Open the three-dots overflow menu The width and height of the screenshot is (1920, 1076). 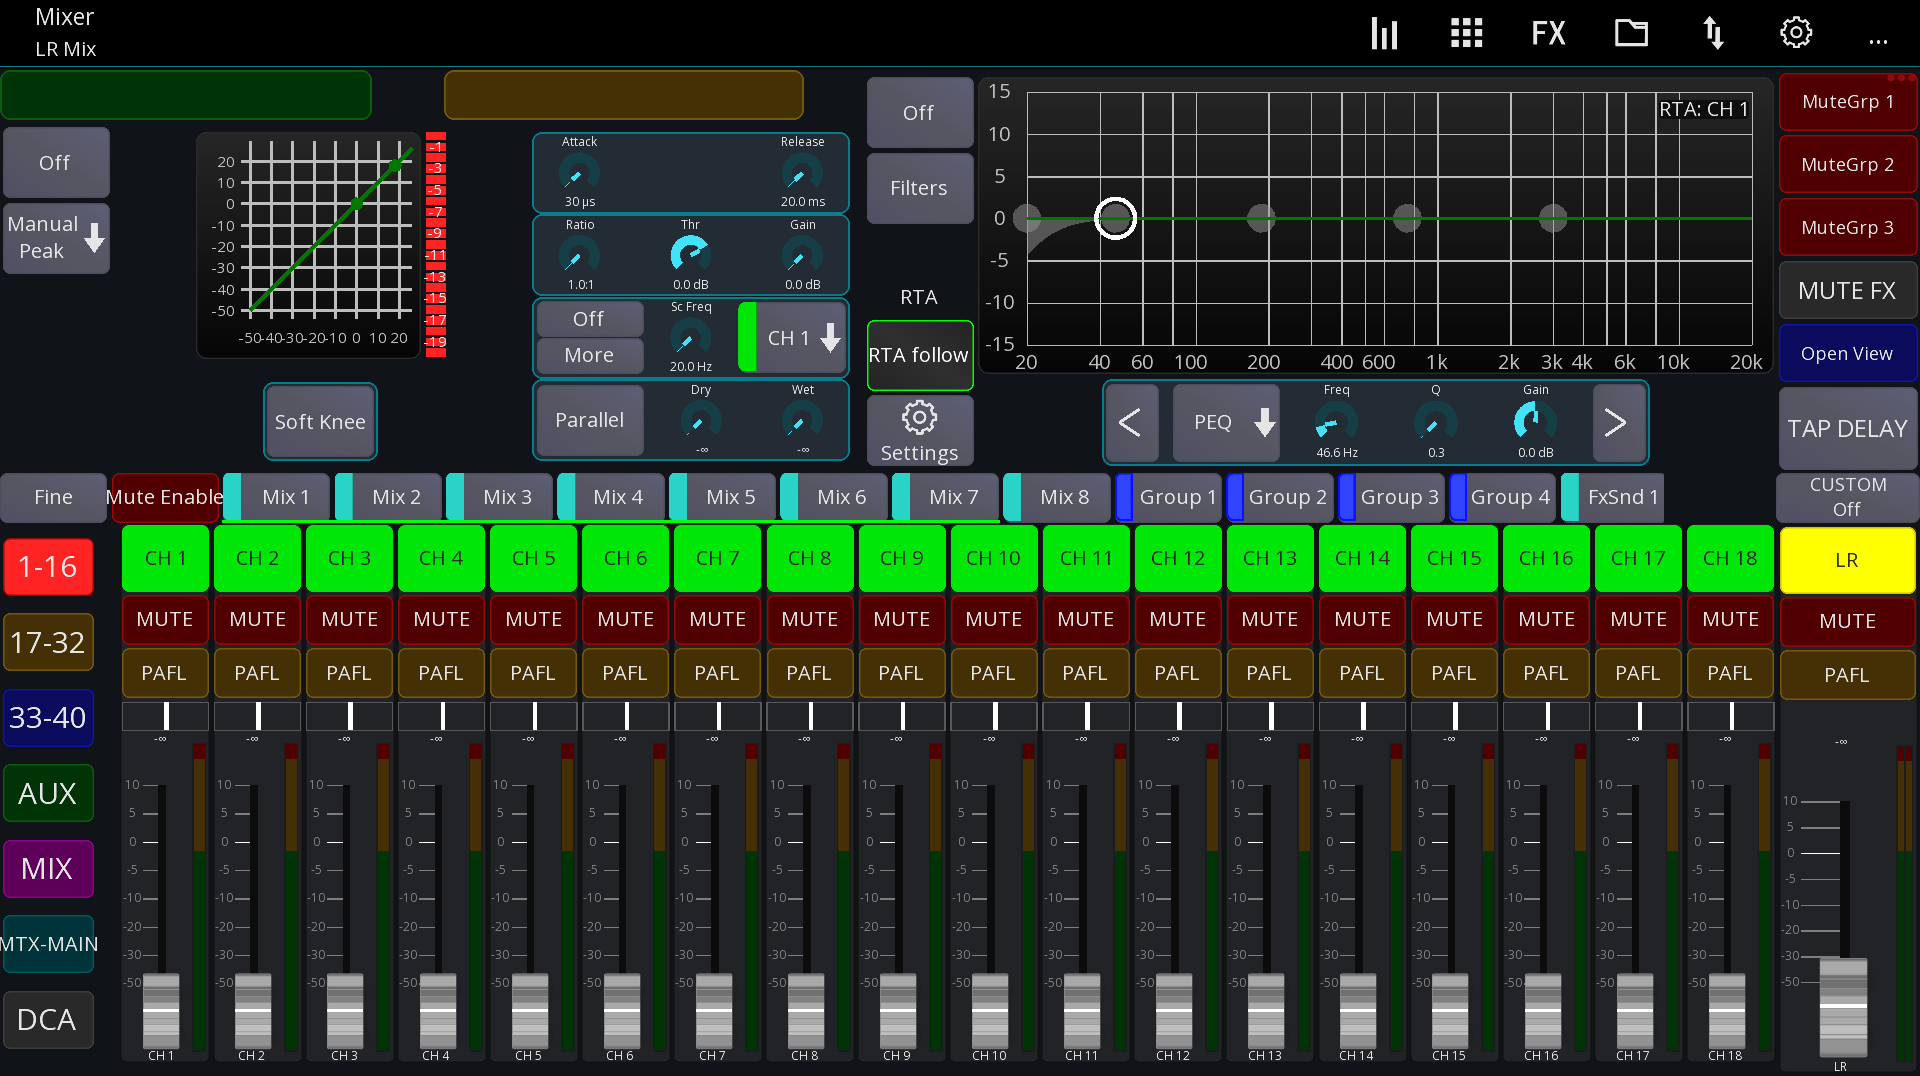(x=1878, y=42)
